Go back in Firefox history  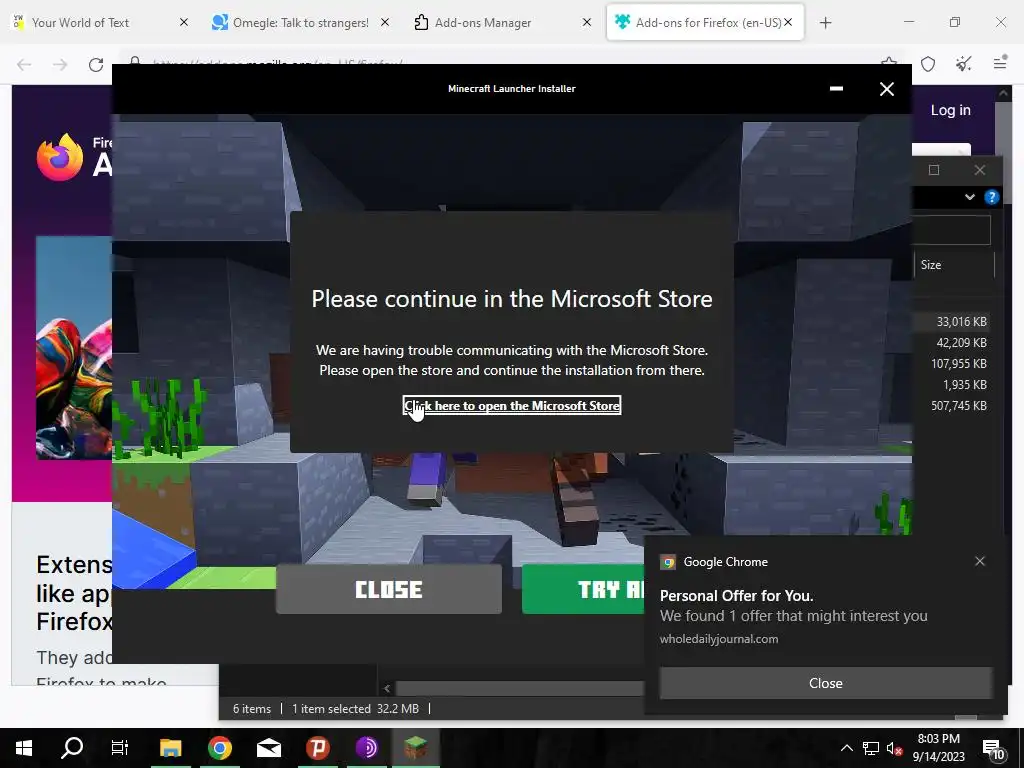click(24, 64)
